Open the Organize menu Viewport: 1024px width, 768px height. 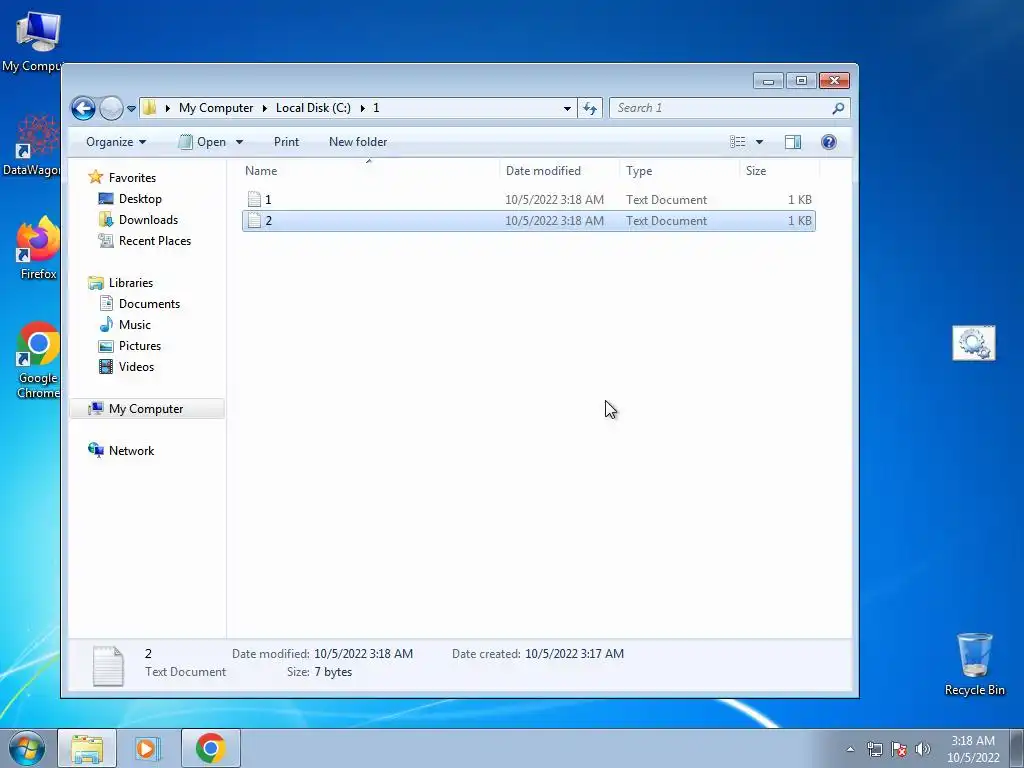[x=116, y=142]
